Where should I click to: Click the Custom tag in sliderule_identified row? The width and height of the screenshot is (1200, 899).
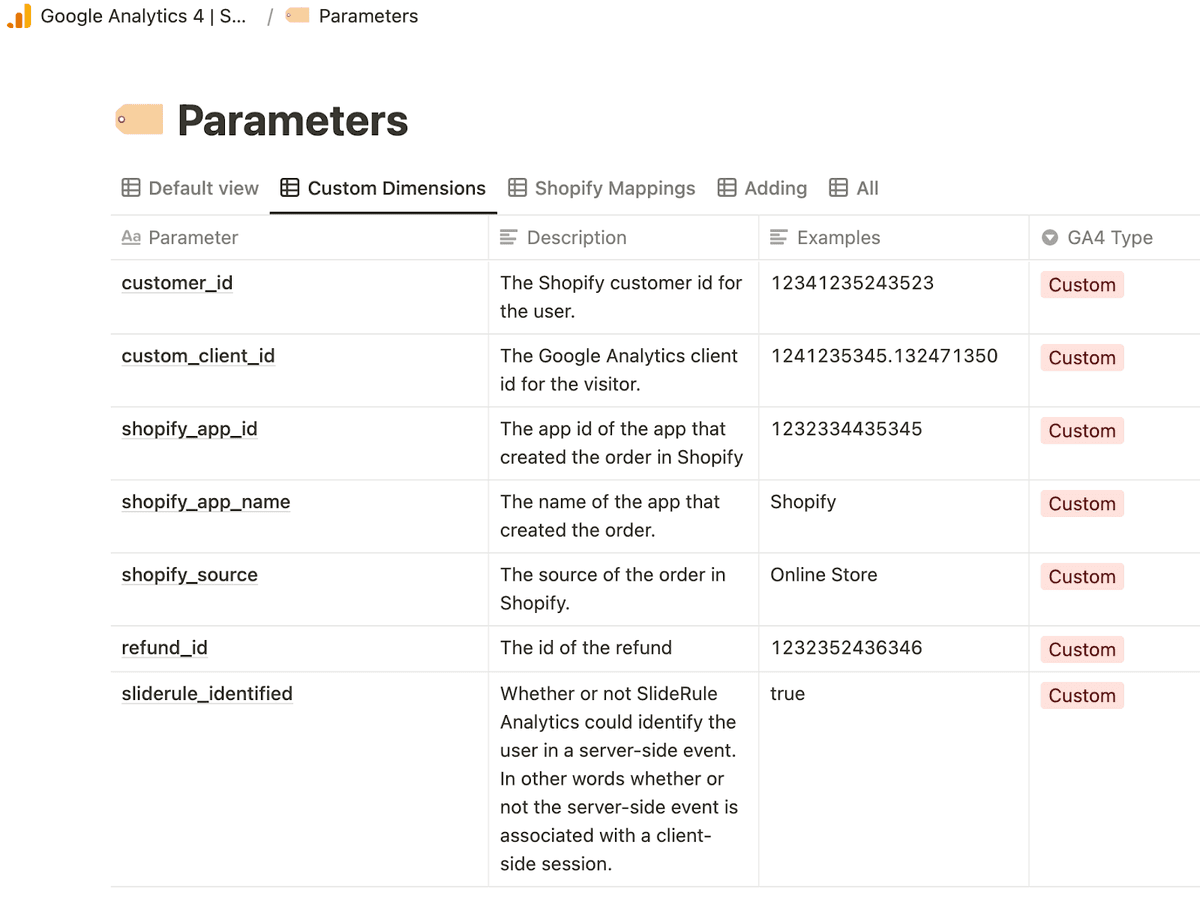1082,696
